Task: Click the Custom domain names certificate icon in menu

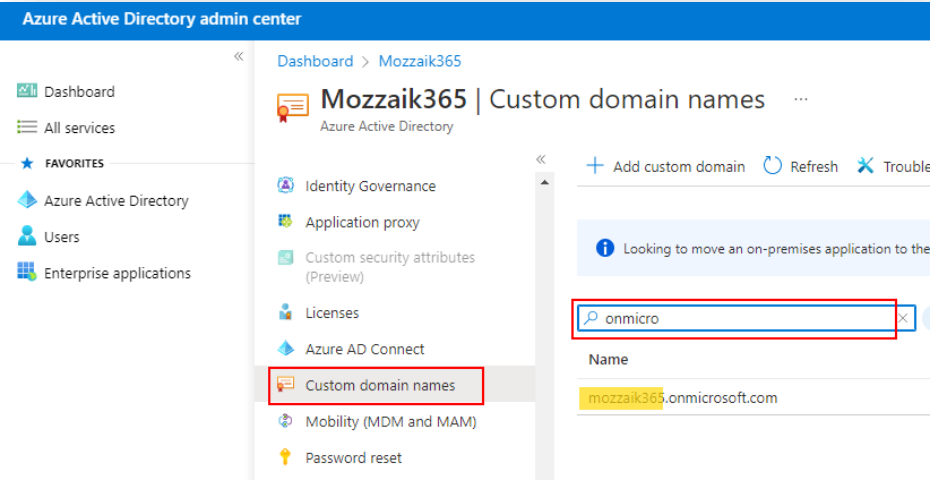Action: (286, 384)
